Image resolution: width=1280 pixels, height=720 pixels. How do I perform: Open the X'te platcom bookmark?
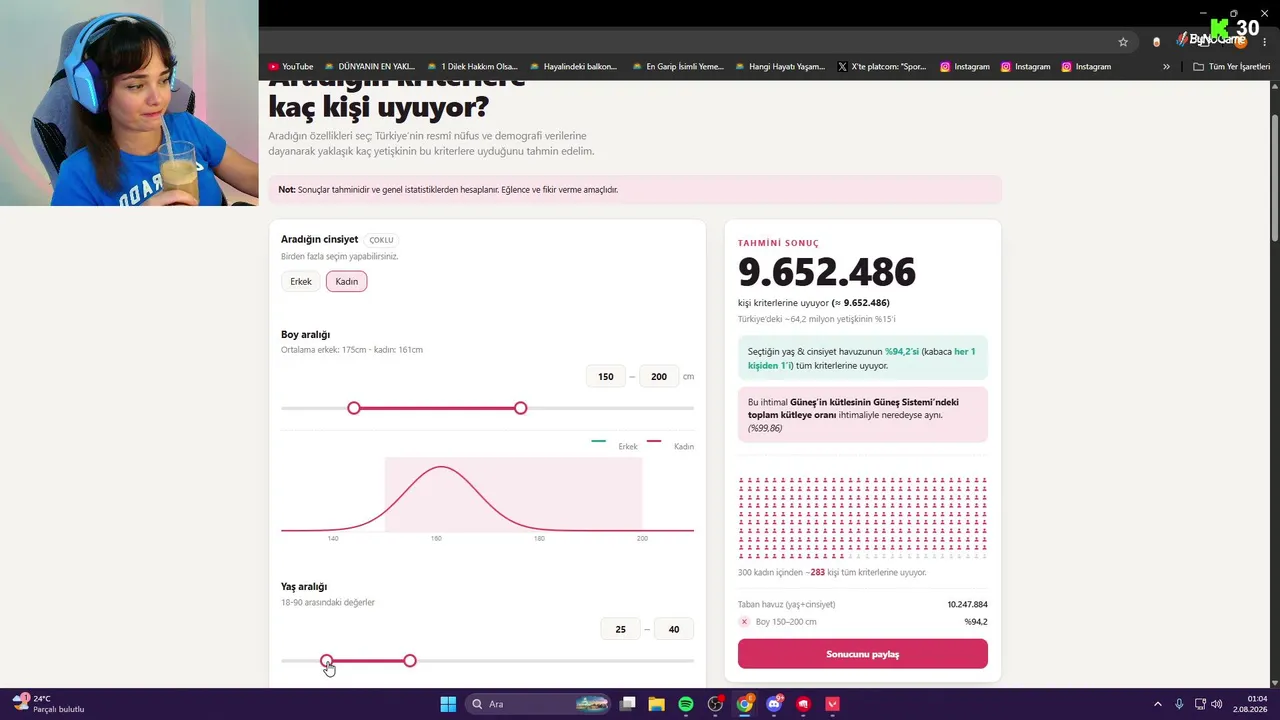tap(882, 67)
